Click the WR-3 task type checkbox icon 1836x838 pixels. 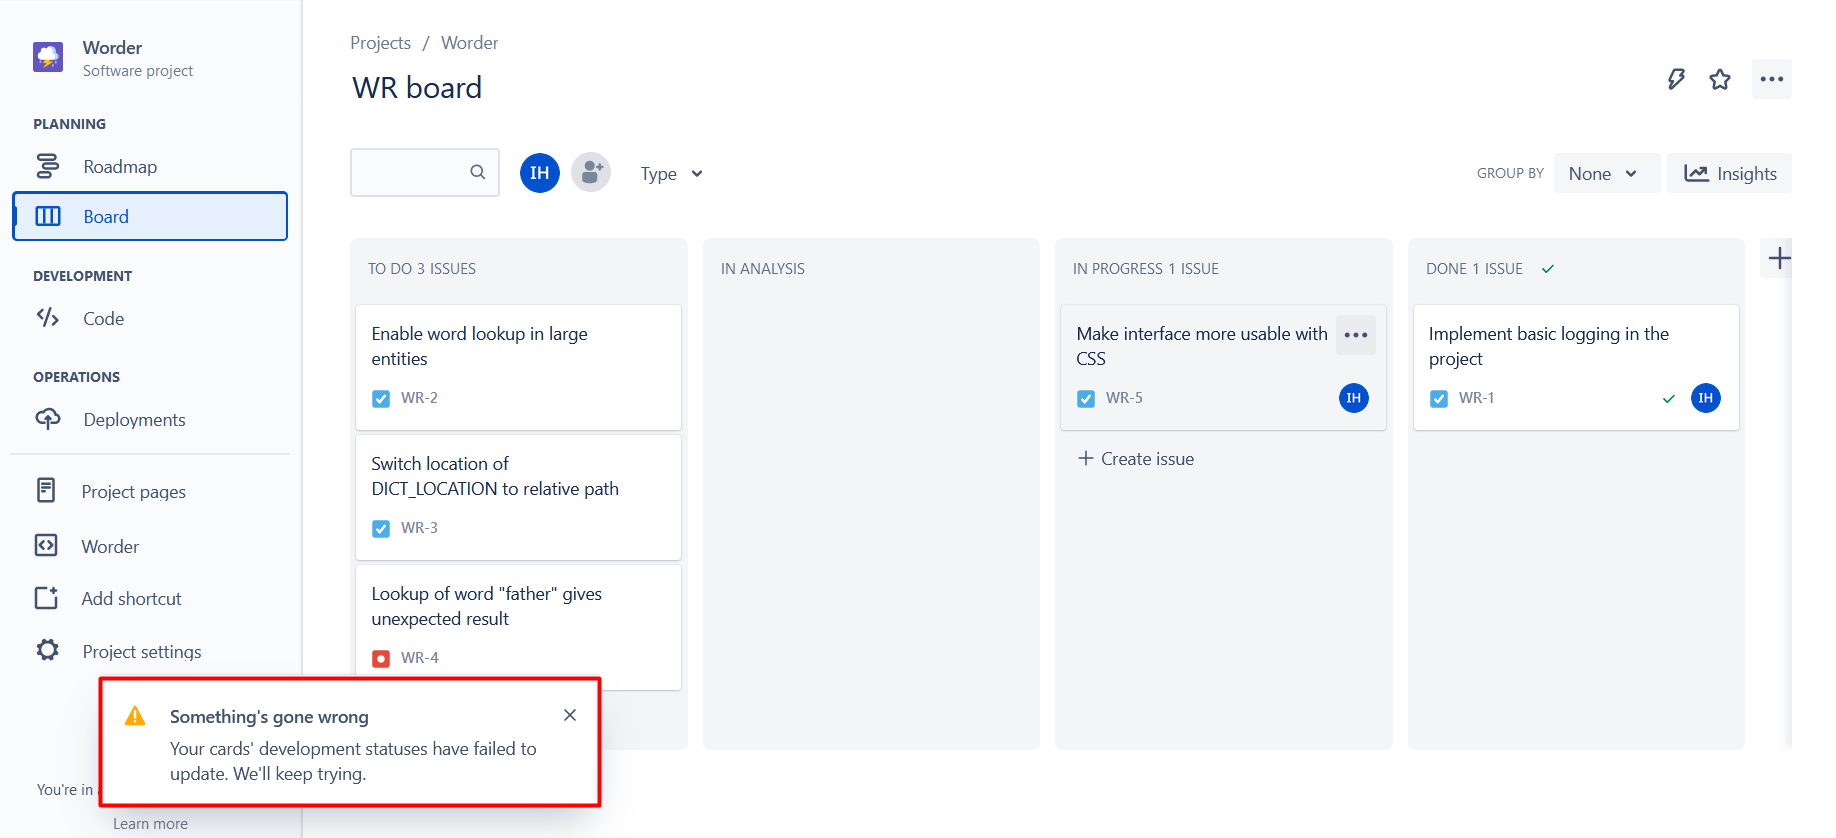tap(381, 528)
